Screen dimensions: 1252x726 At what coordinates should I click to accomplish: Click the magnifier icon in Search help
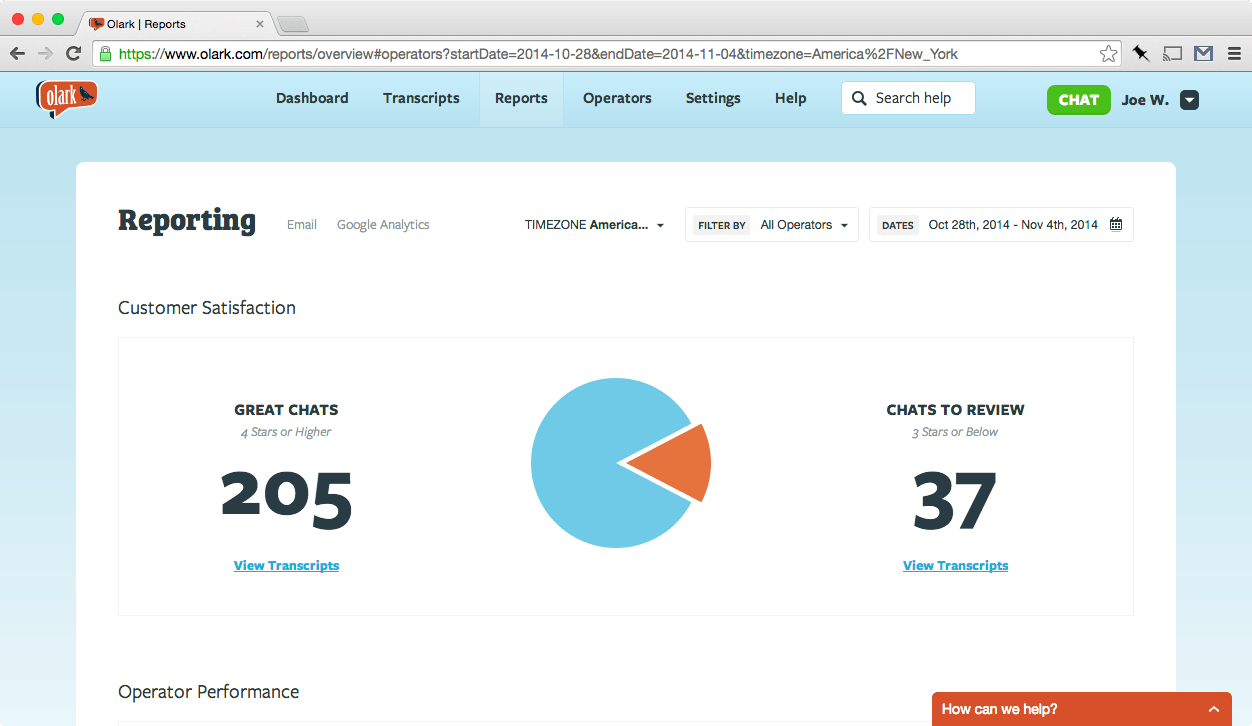(x=859, y=98)
